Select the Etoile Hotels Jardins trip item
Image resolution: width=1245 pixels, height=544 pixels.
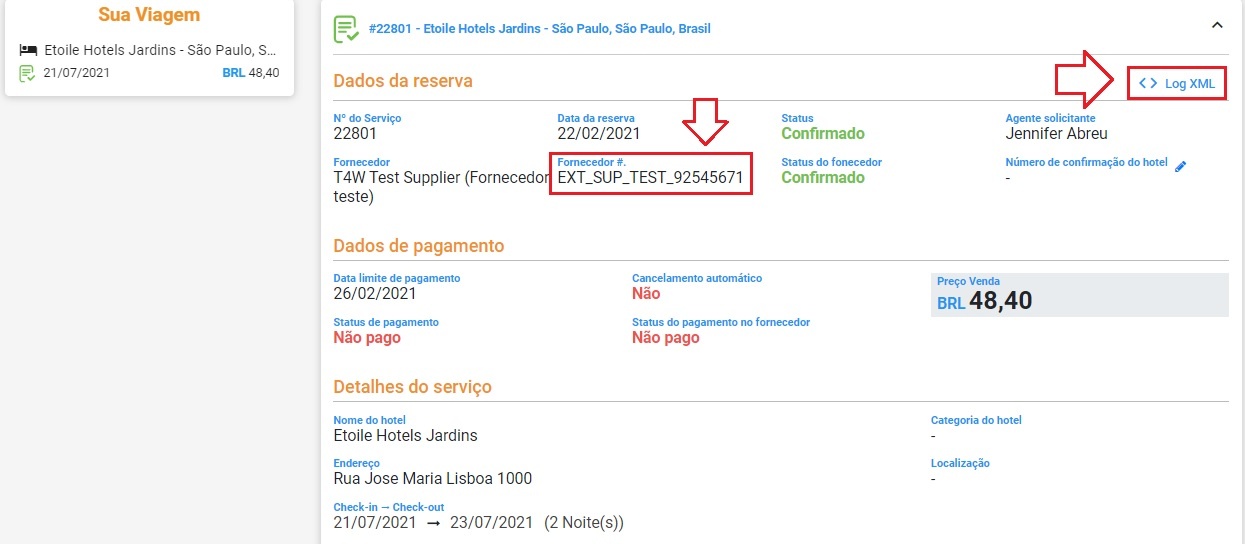pyautogui.click(x=149, y=61)
